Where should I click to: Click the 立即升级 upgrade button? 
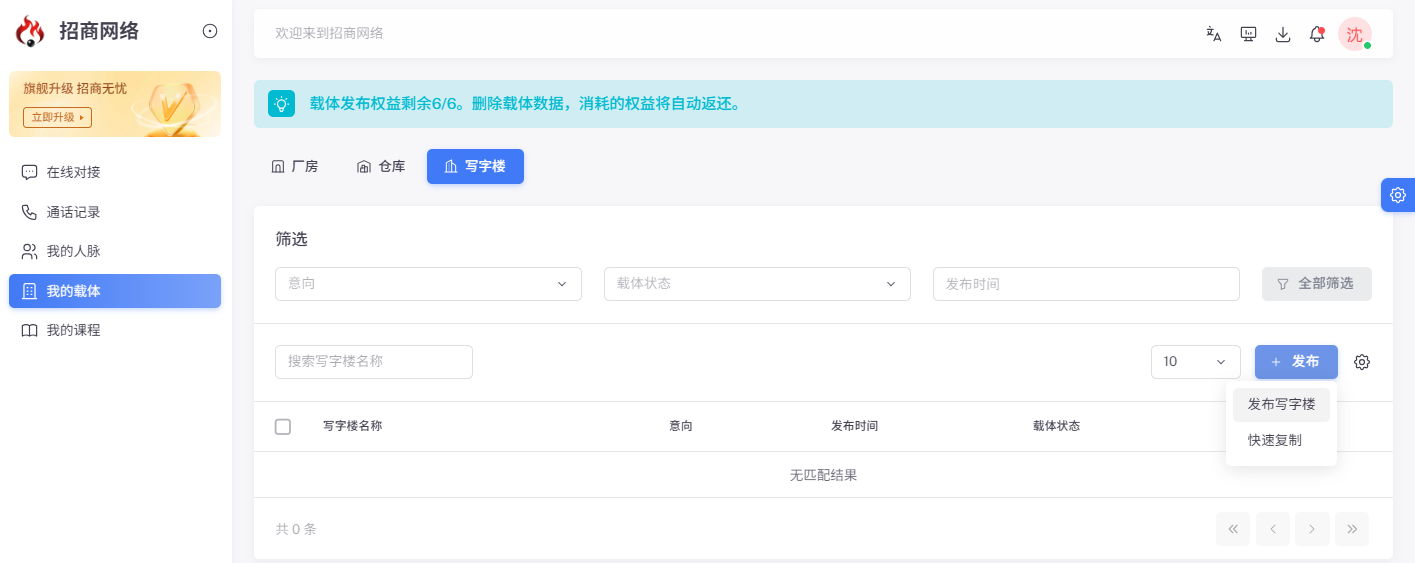[58, 118]
